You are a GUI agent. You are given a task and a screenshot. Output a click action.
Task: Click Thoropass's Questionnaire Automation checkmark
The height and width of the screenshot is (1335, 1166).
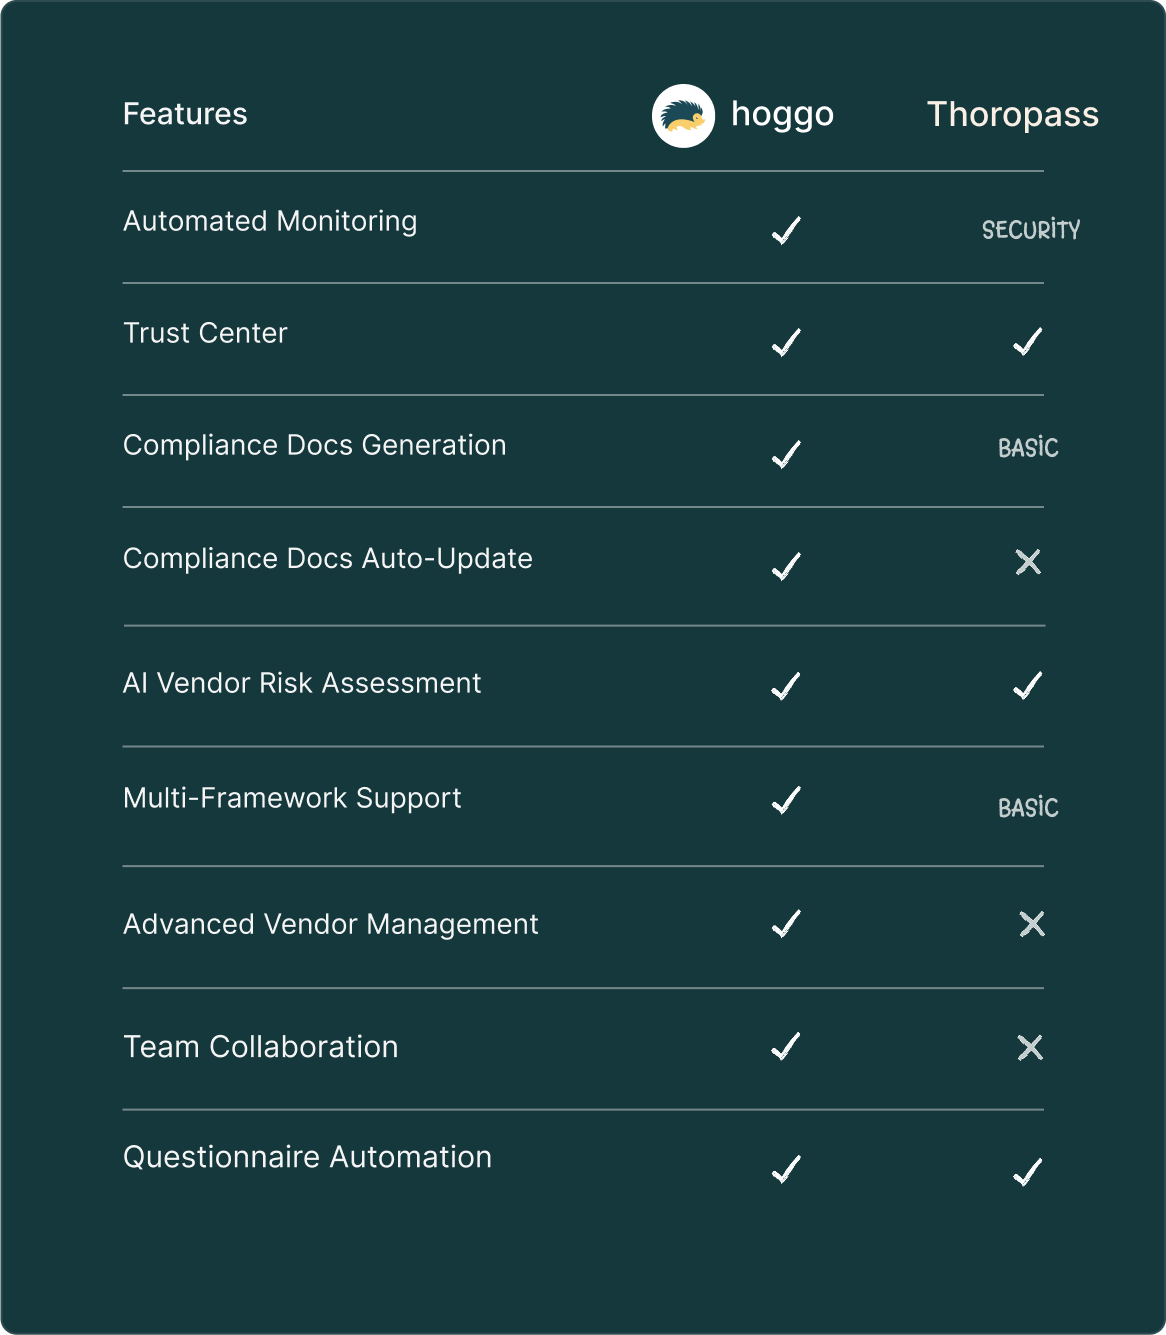1028,1171
